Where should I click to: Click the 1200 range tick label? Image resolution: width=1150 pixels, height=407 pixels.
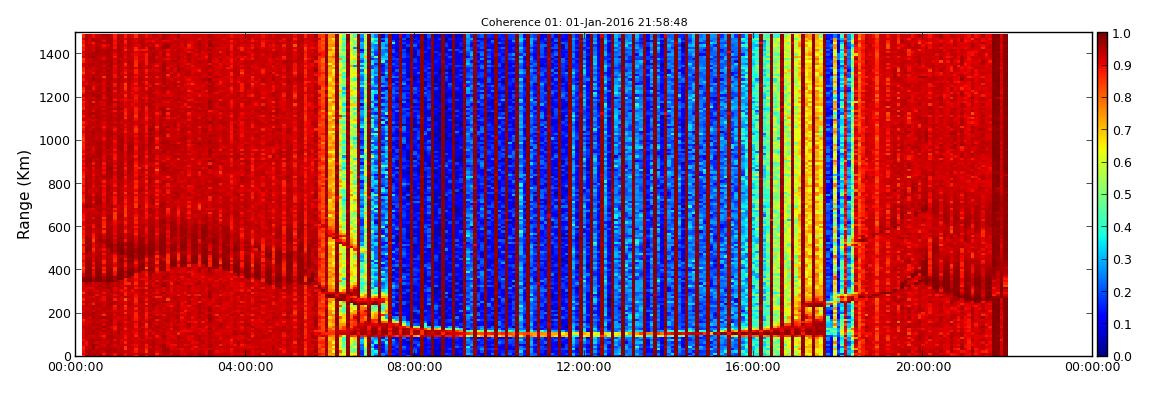[56, 98]
